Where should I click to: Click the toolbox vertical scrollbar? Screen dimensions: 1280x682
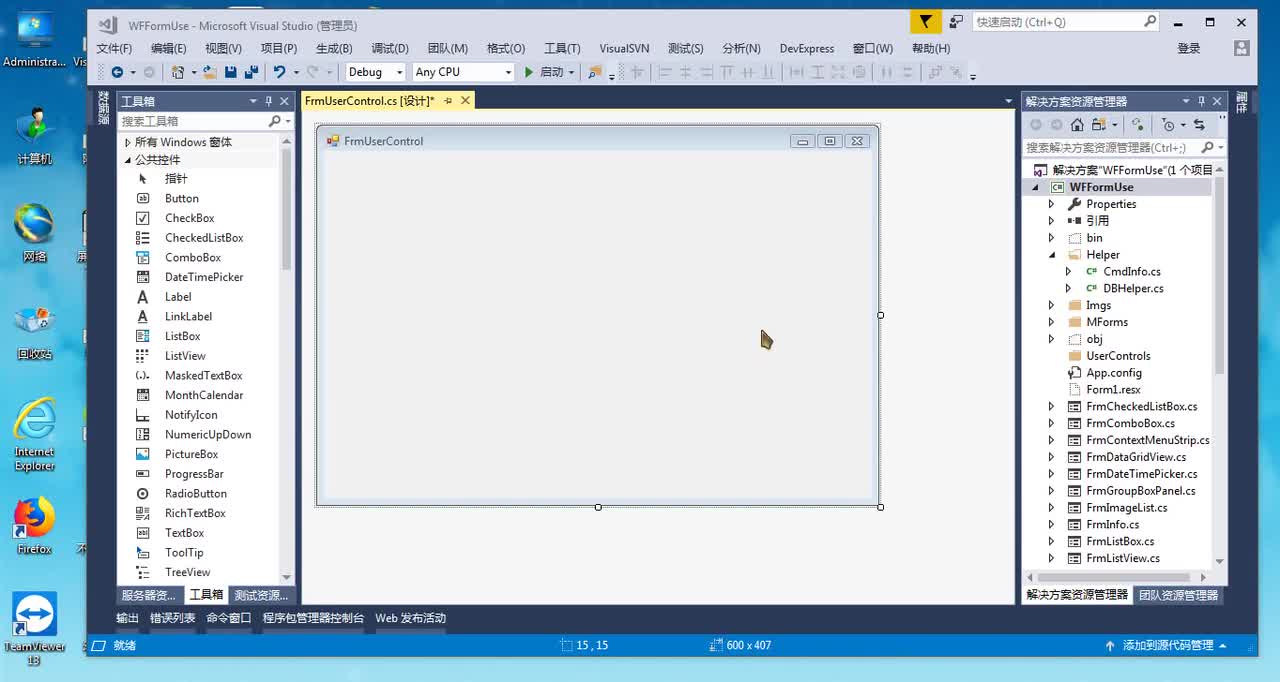(287, 210)
